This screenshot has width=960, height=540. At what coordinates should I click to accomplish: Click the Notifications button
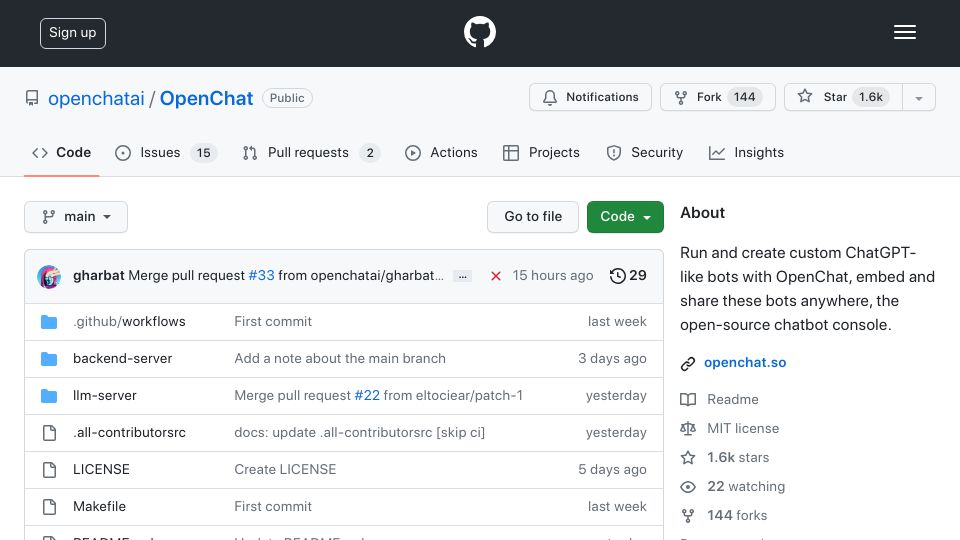pos(590,97)
